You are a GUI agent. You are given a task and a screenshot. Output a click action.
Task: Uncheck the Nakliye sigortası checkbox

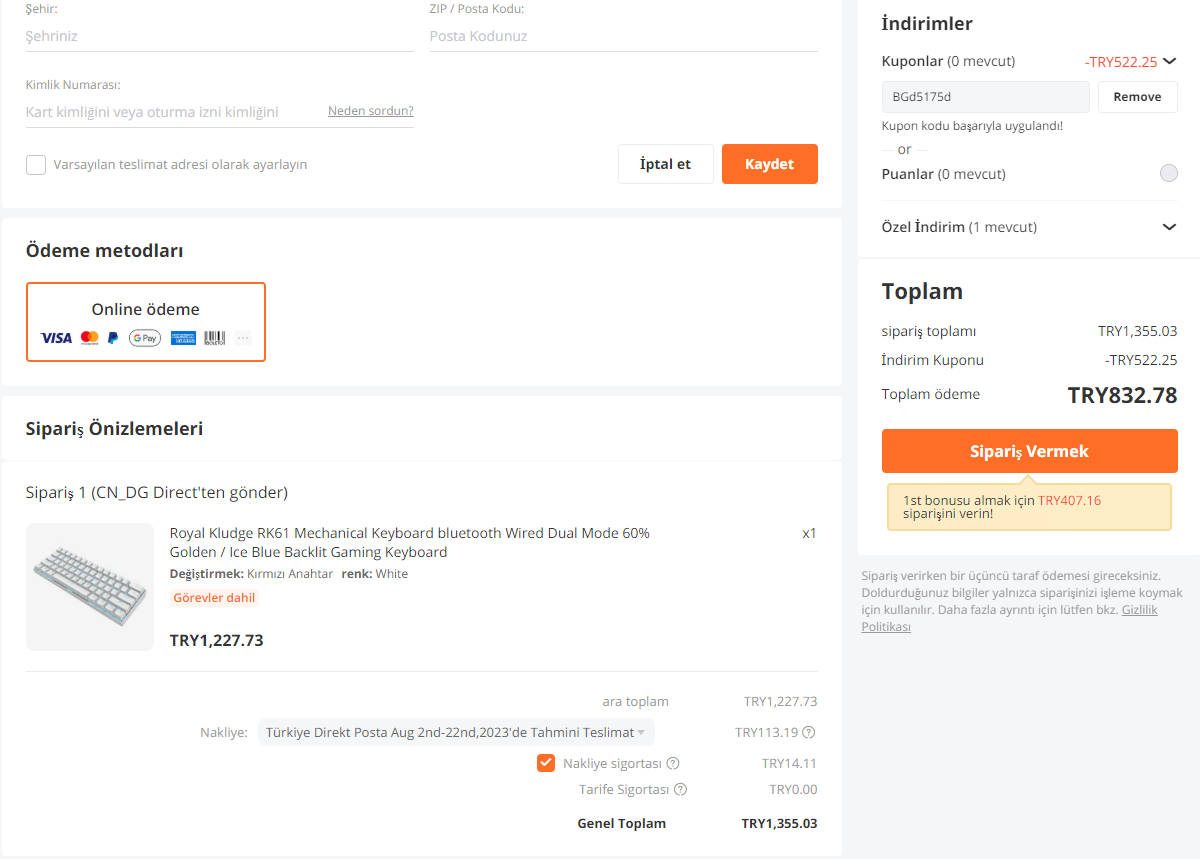[x=546, y=764]
